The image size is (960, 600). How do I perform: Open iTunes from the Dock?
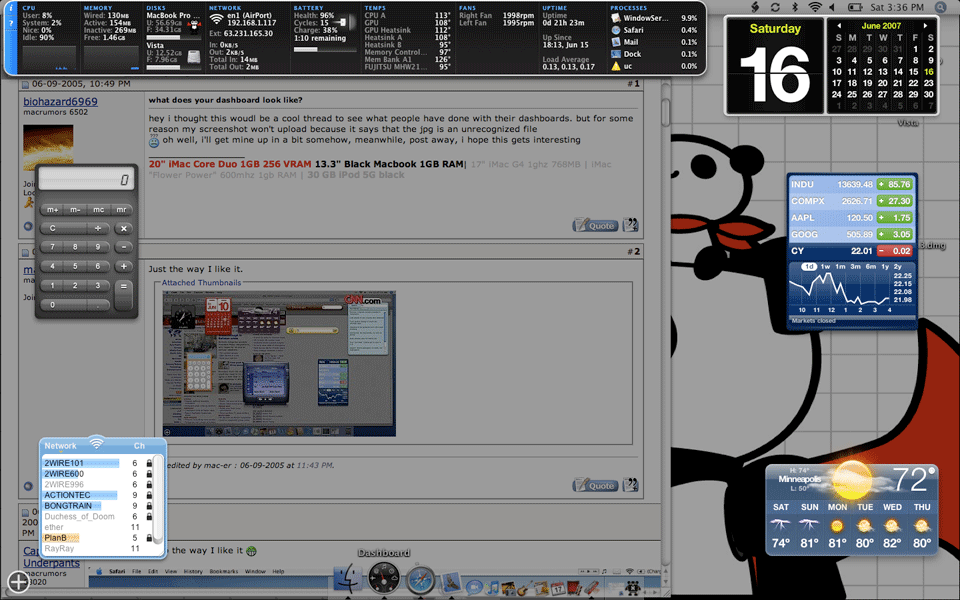click(x=492, y=588)
